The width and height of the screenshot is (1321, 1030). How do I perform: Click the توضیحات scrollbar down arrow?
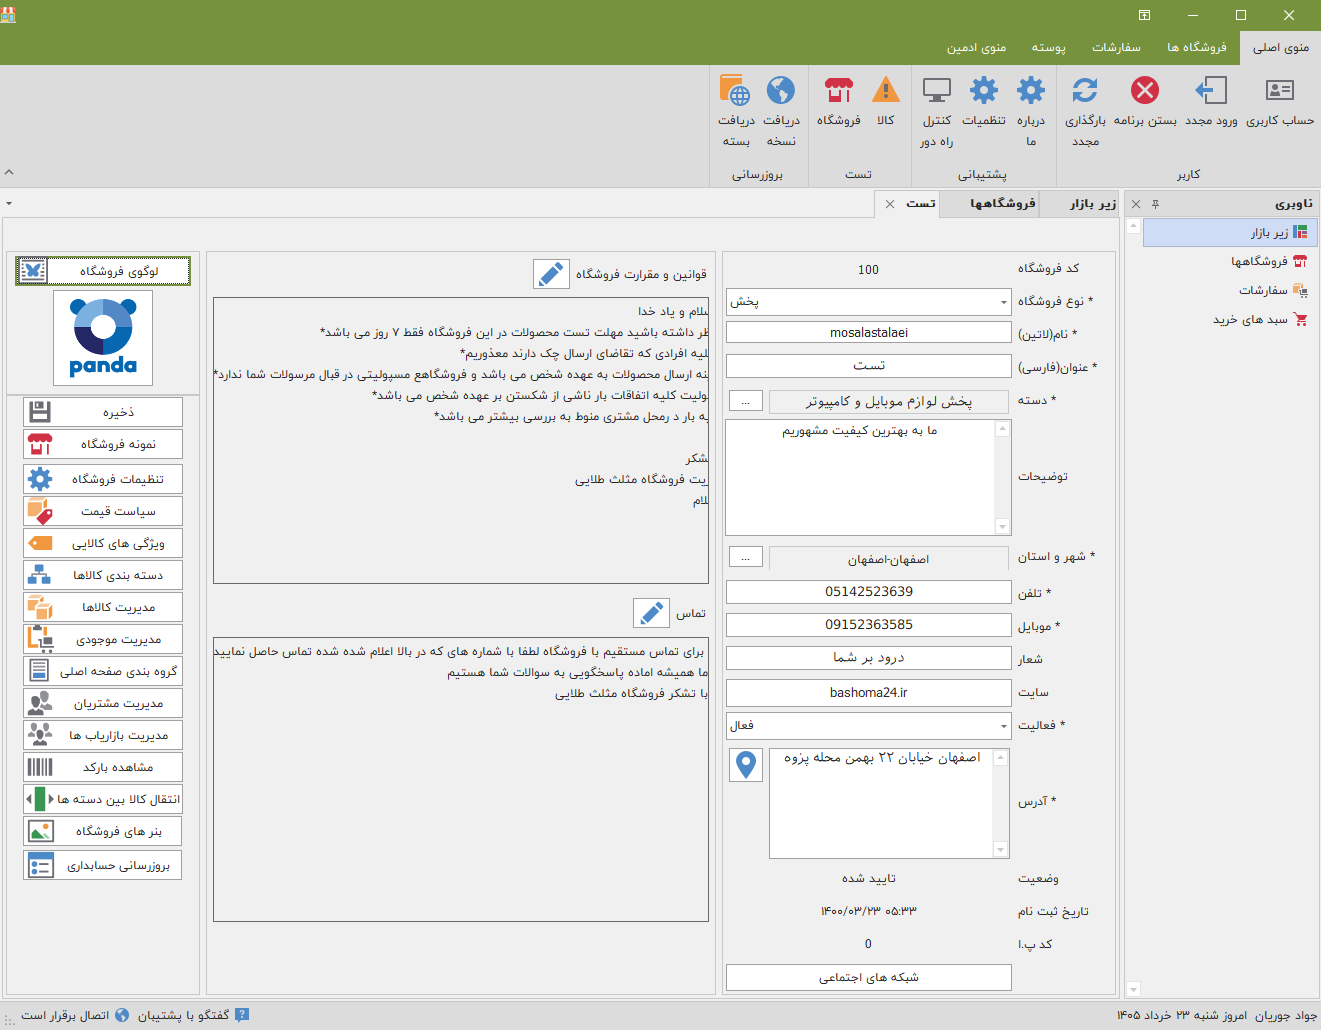[1002, 527]
